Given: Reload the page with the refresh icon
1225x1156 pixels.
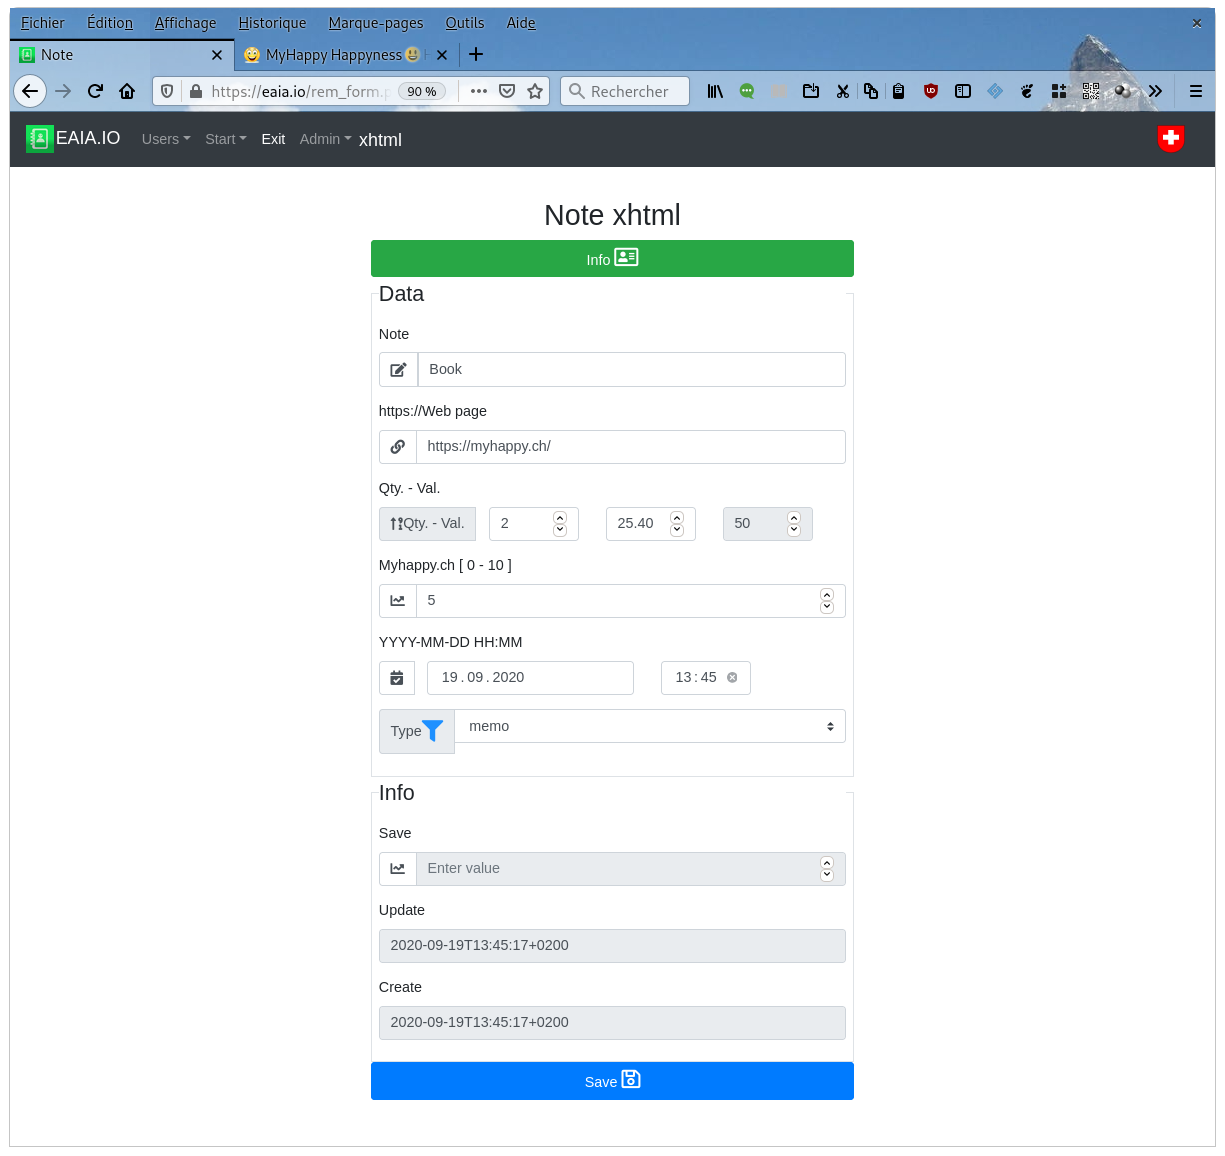Looking at the screenshot, I should pyautogui.click(x=95, y=91).
